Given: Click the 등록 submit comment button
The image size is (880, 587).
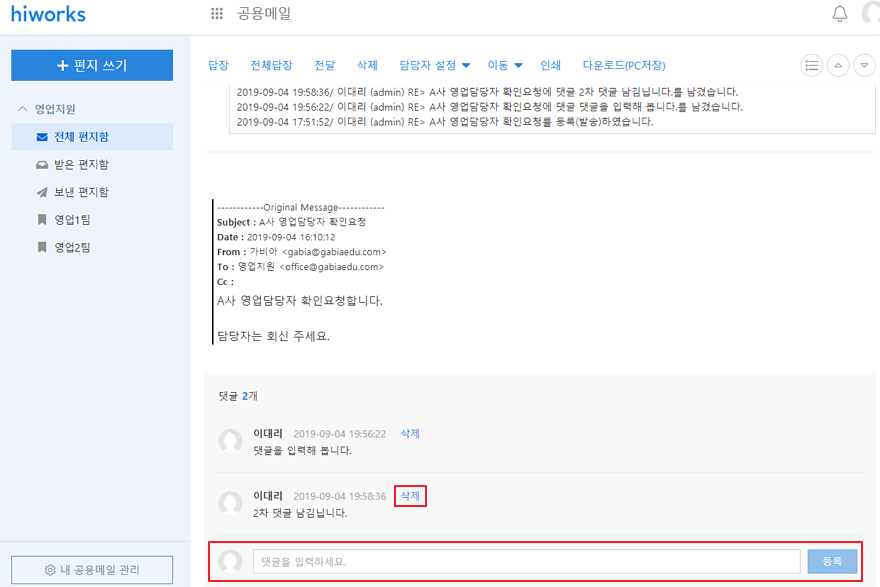Looking at the screenshot, I should [x=832, y=561].
